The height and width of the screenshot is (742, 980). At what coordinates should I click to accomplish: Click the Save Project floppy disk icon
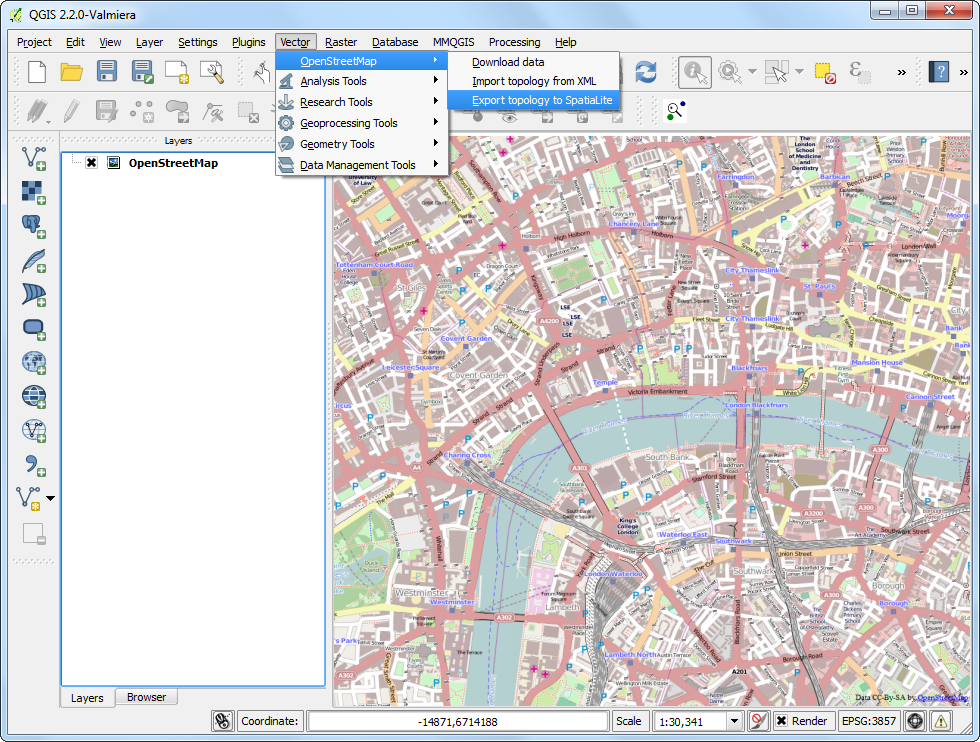(107, 71)
